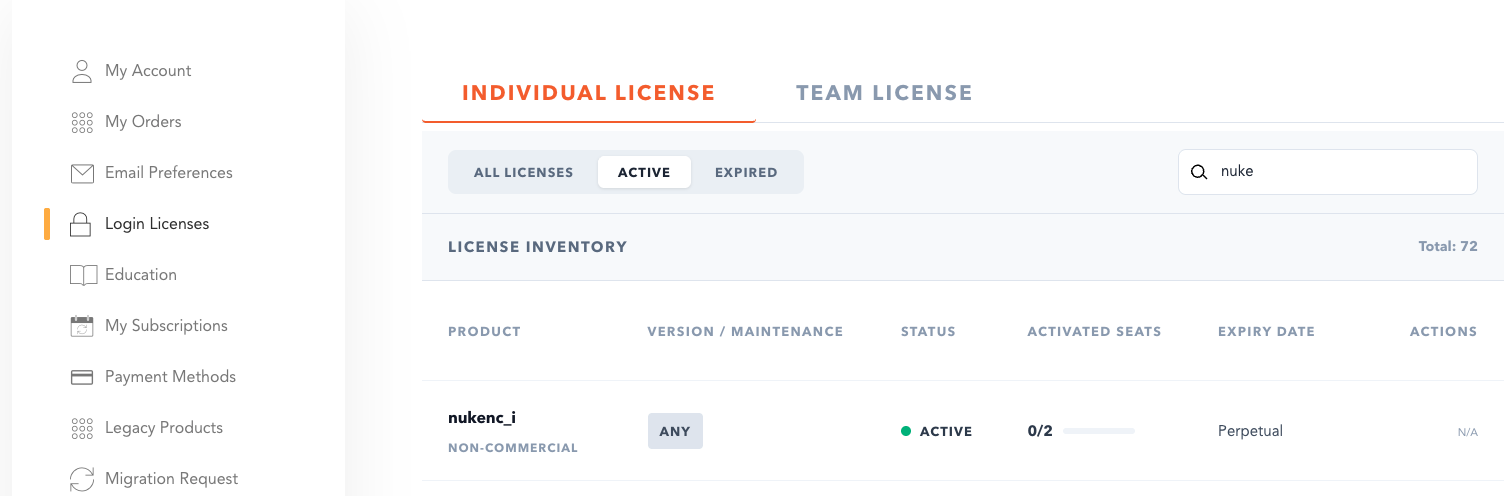Viewport: 1512px width, 496px height.
Task: Click the Activated Seats column header
Action: [1094, 331]
